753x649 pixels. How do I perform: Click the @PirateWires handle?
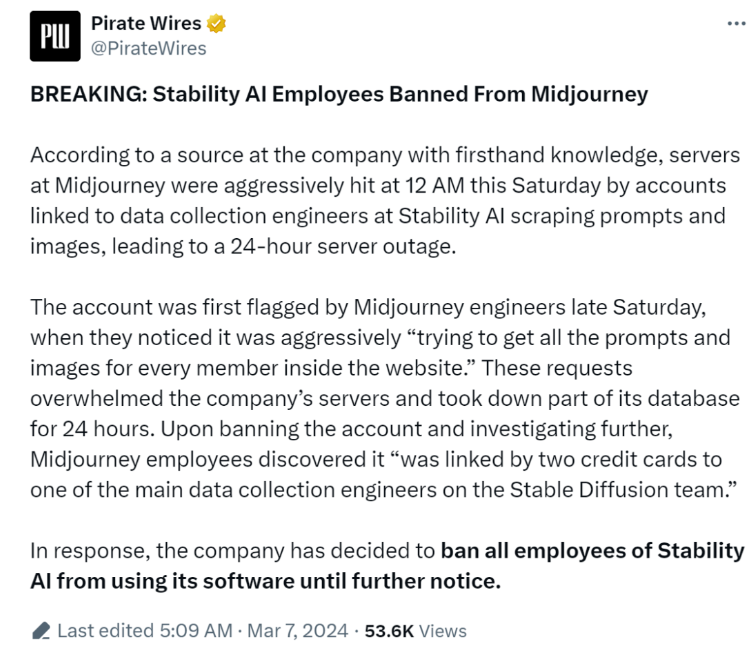click(148, 48)
